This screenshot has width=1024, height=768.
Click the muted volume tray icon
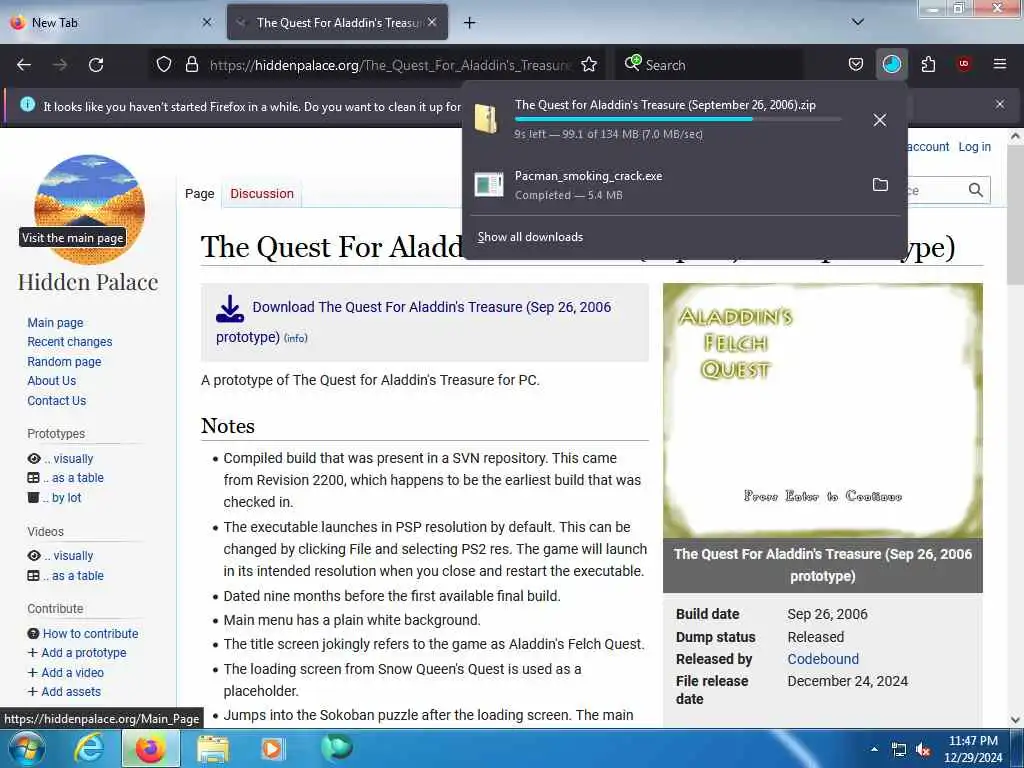[x=923, y=750]
